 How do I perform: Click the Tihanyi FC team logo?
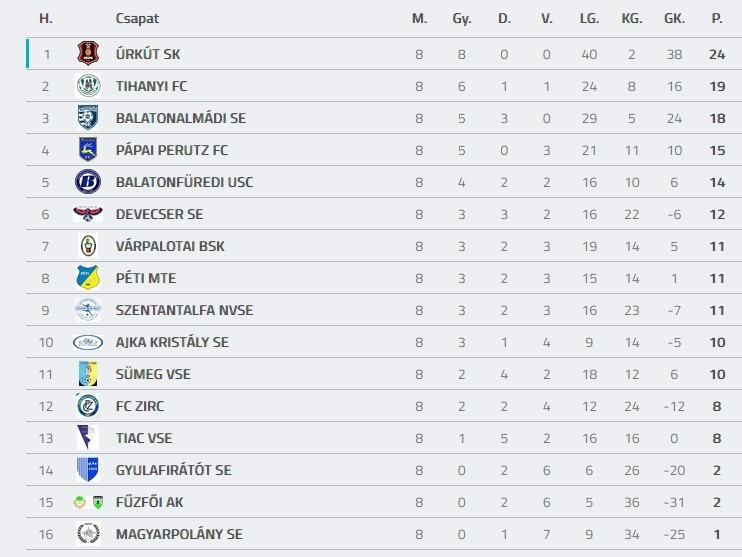(x=88, y=86)
